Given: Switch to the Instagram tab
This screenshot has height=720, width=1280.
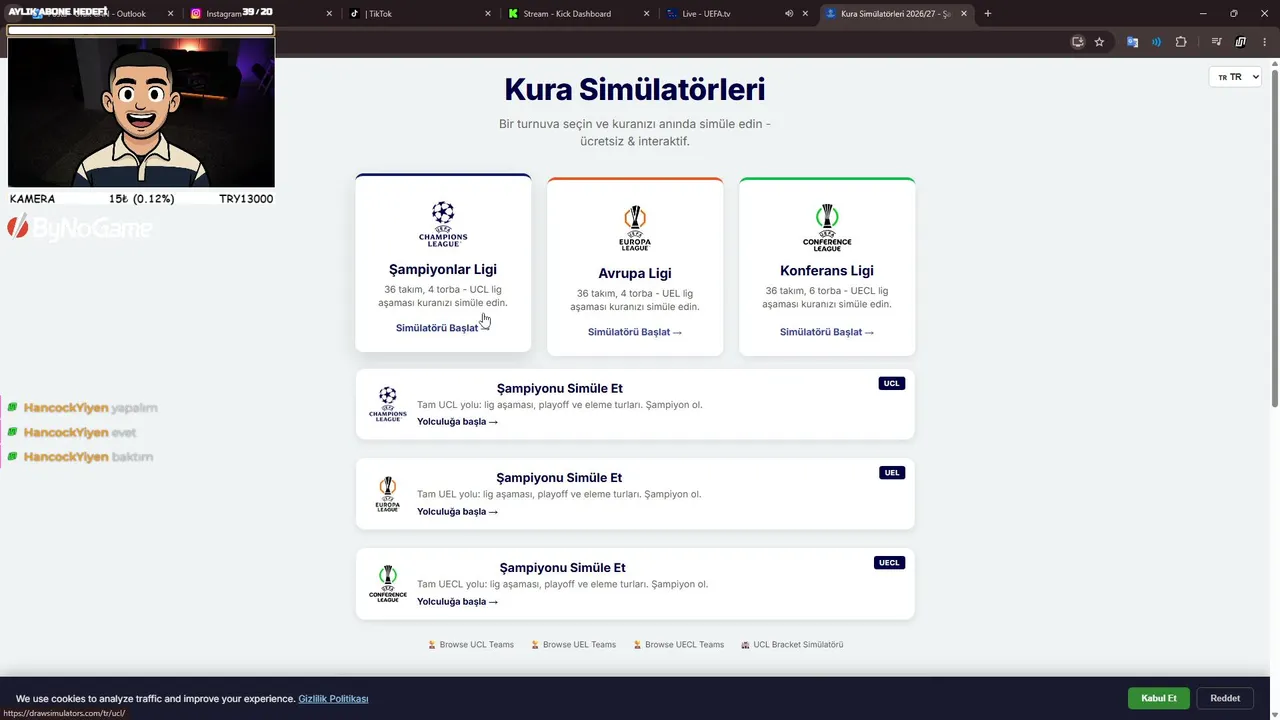Looking at the screenshot, I should pos(262,14).
